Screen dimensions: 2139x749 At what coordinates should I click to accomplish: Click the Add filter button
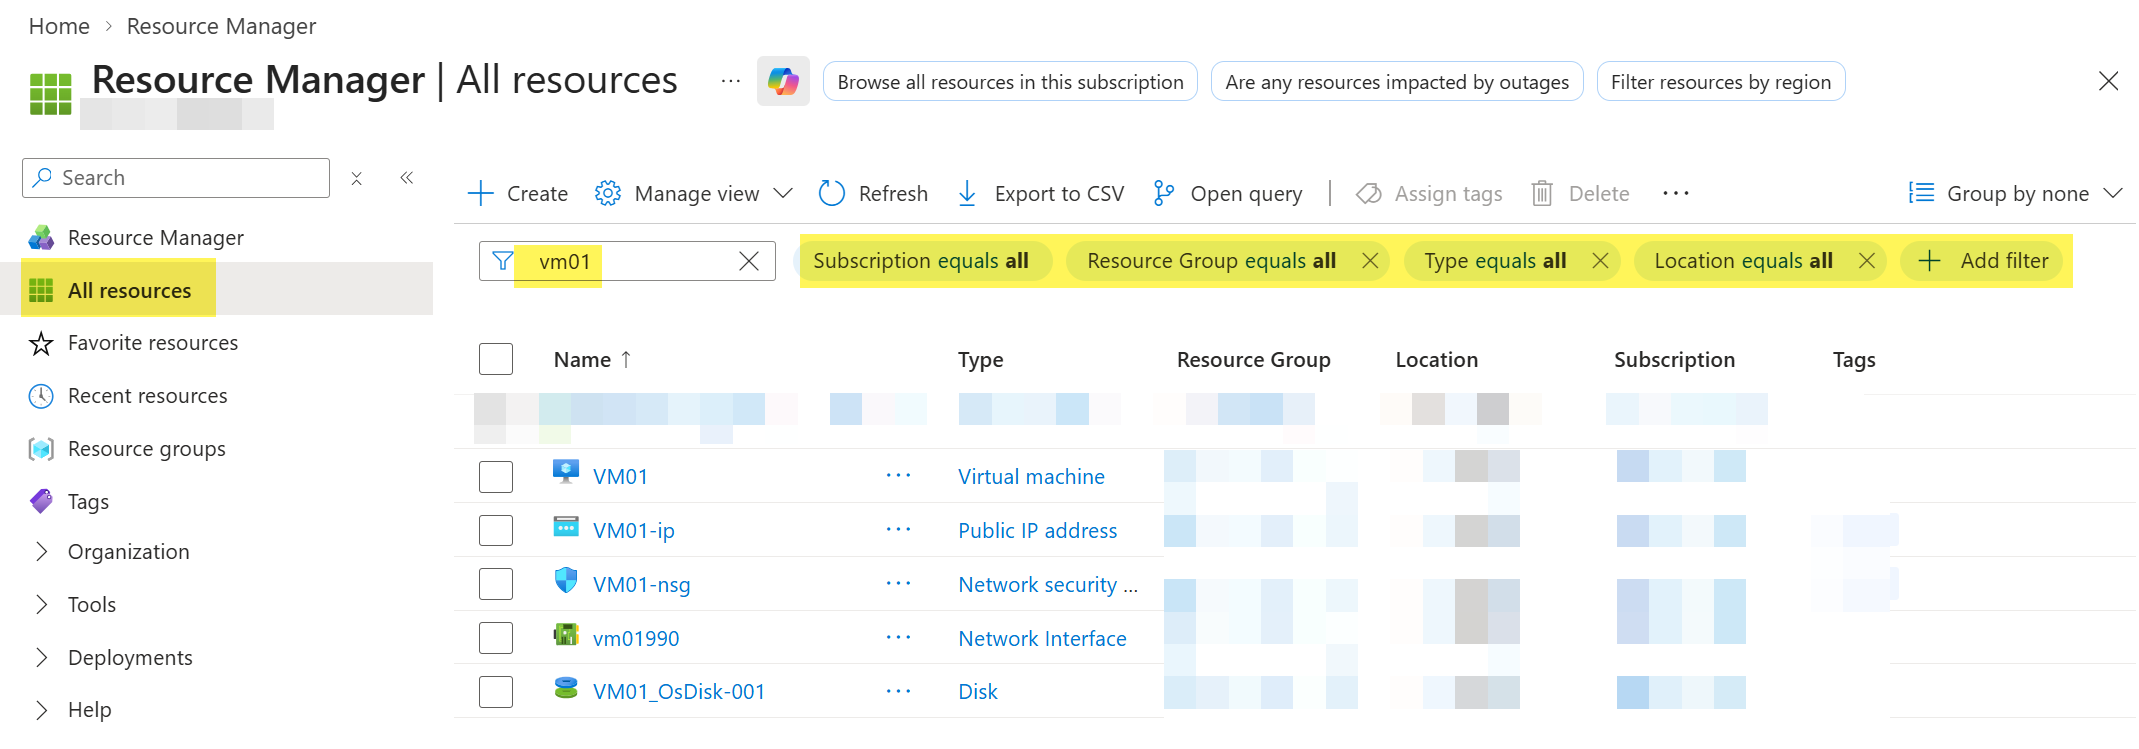[x=1983, y=261]
